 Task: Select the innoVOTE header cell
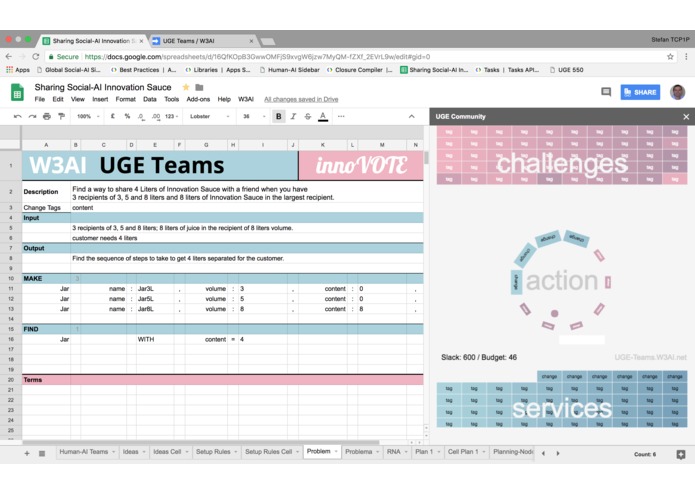pos(361,165)
